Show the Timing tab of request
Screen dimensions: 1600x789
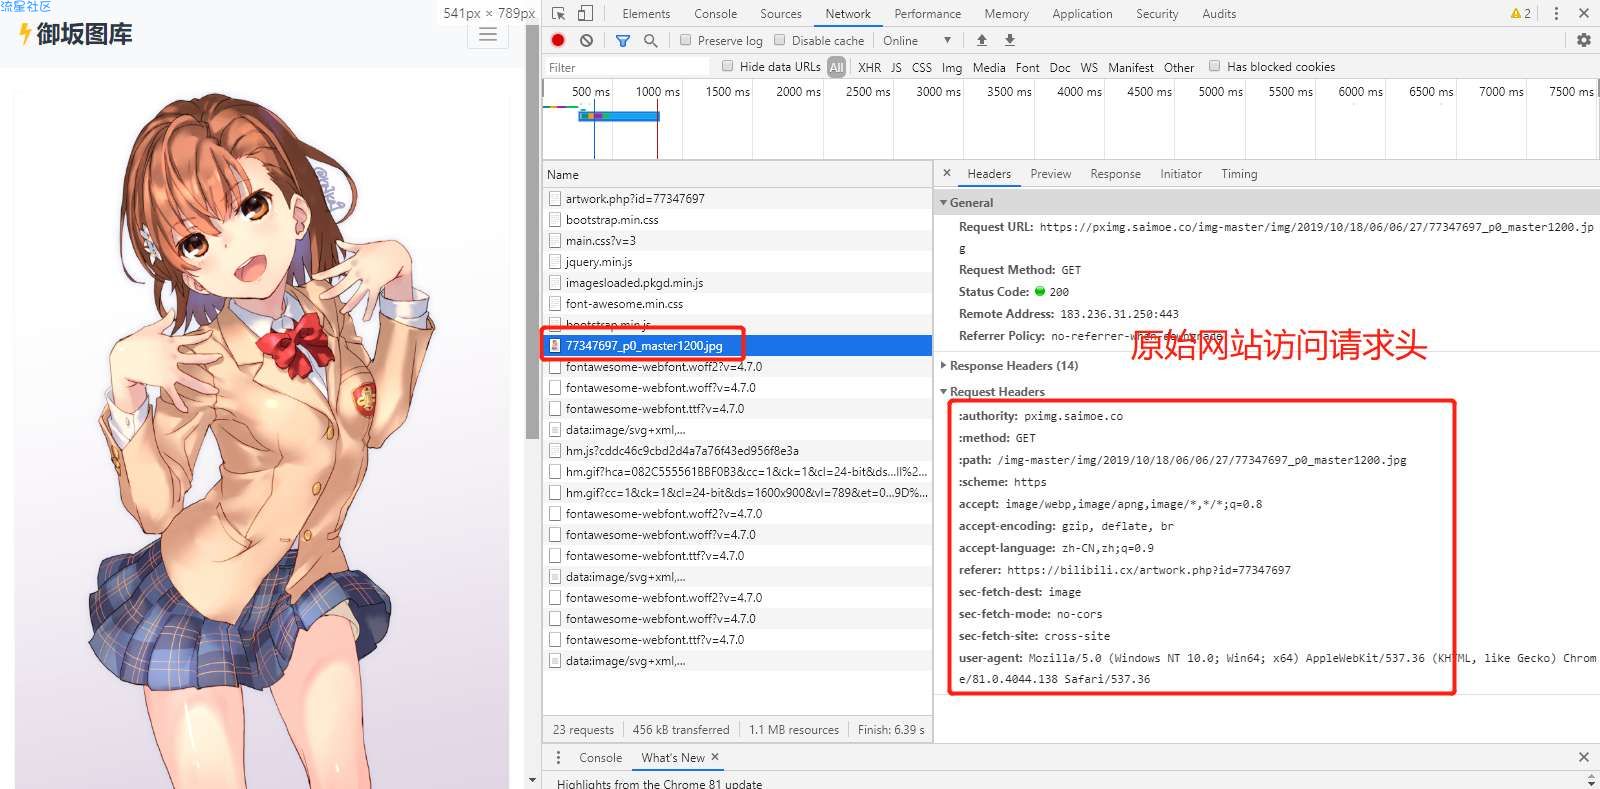tap(1239, 173)
